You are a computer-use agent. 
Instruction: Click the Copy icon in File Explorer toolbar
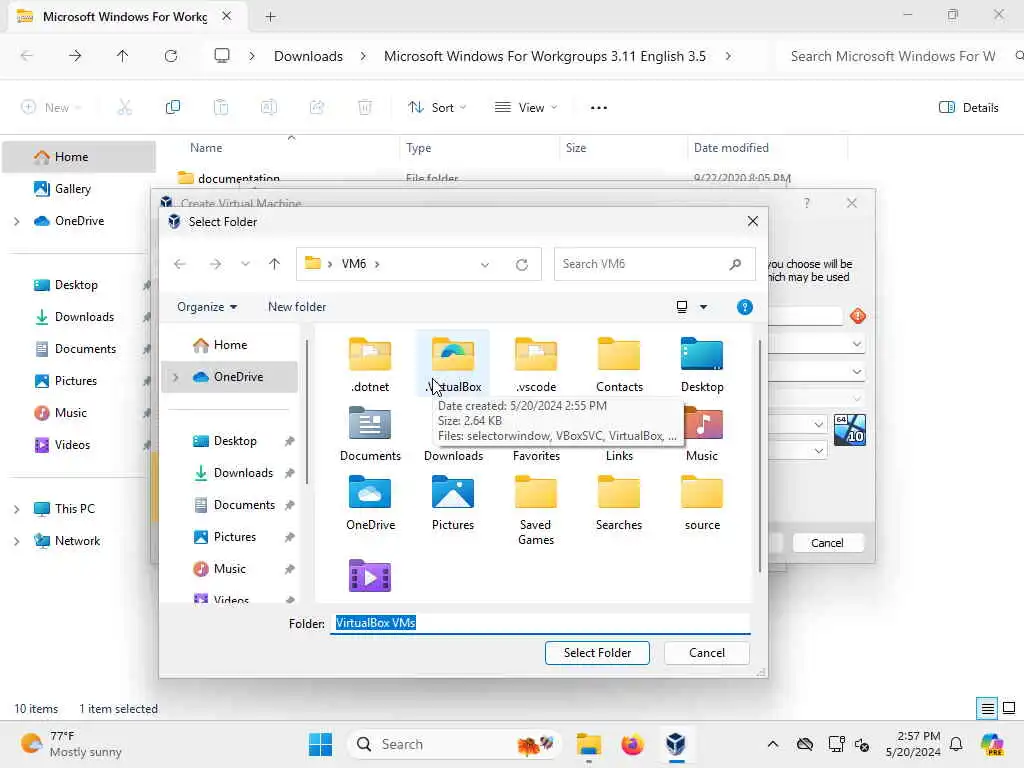173,107
